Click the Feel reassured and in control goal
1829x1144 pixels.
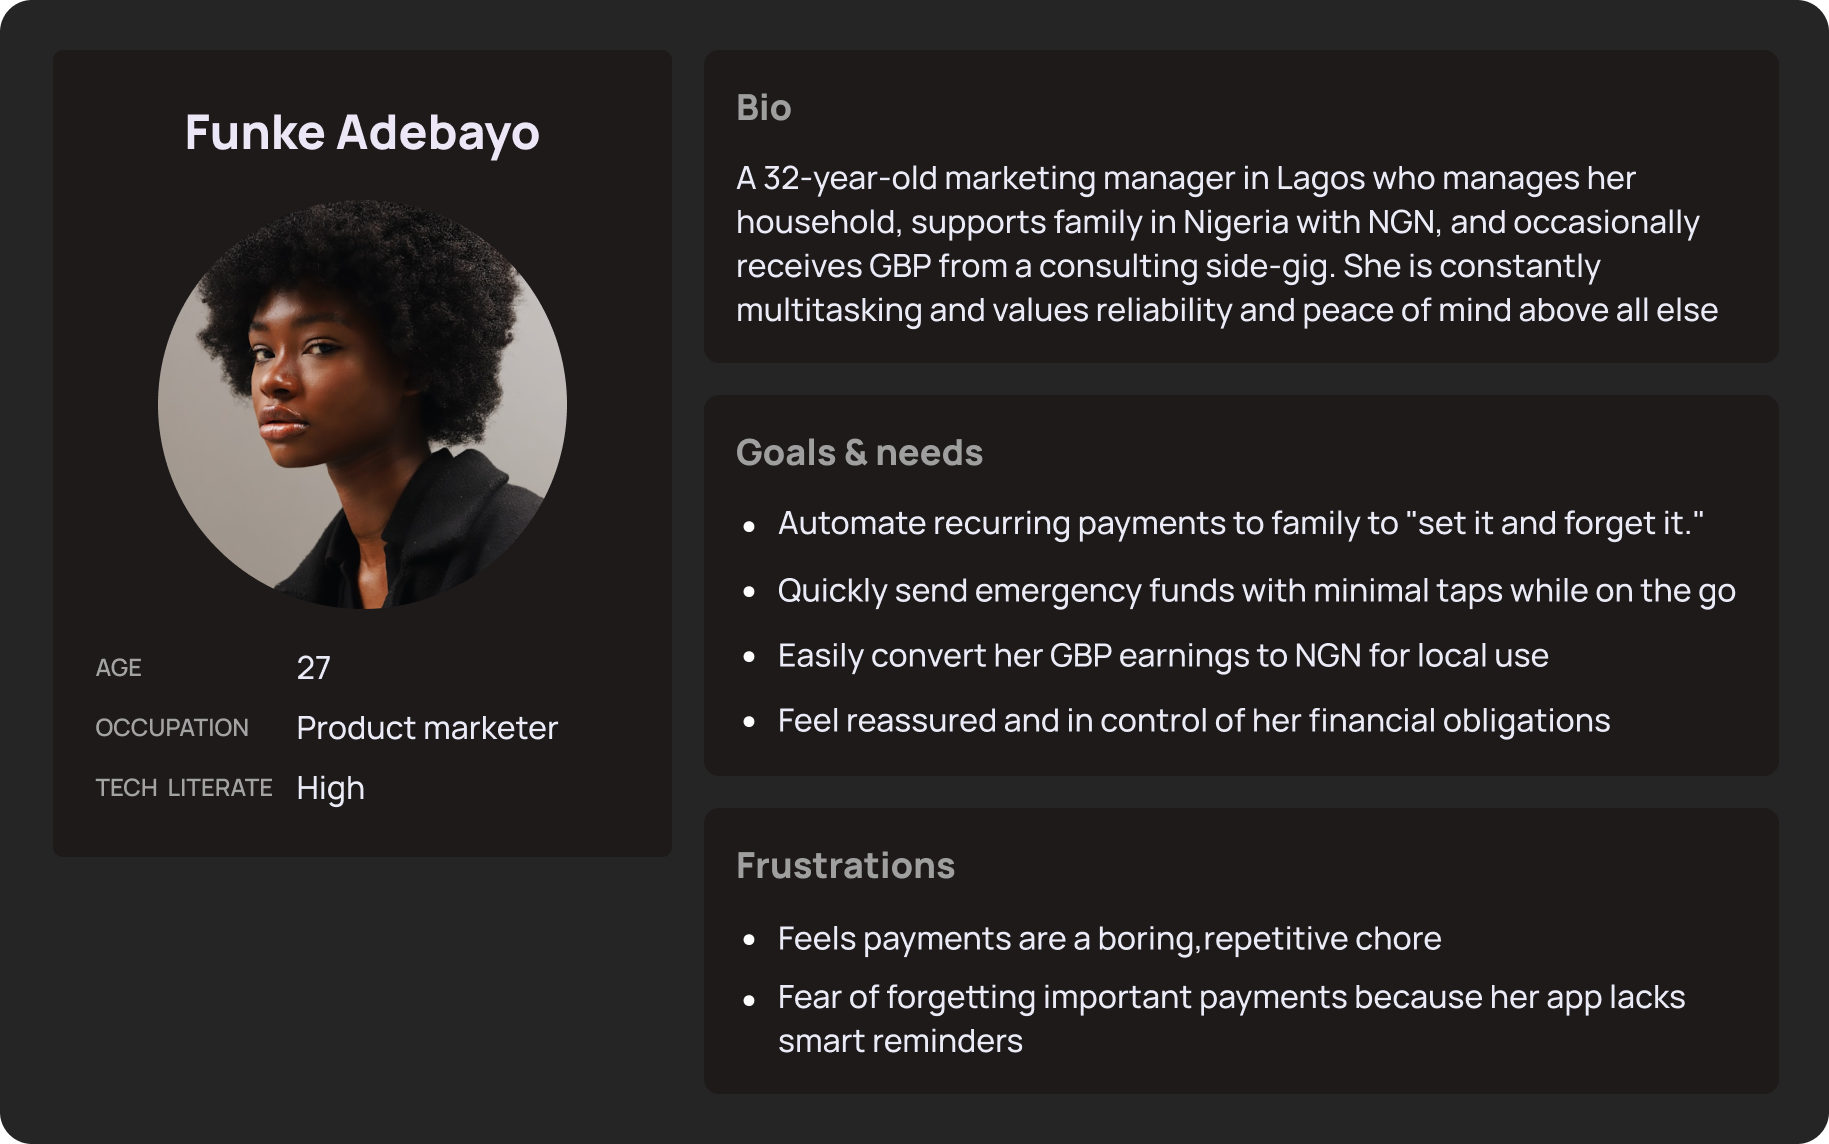(x=1194, y=721)
